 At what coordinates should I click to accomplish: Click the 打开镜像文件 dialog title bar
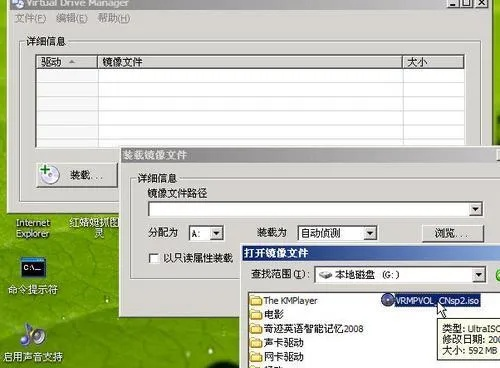coord(370,253)
